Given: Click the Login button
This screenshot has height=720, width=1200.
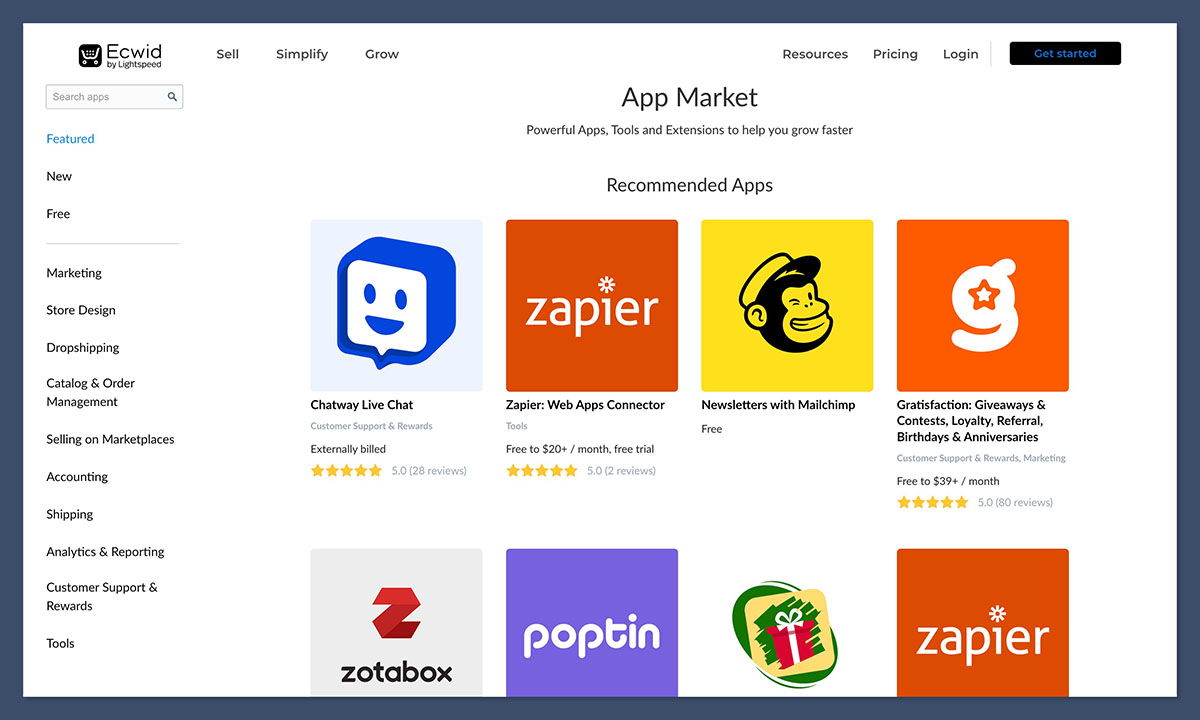Looking at the screenshot, I should (960, 54).
